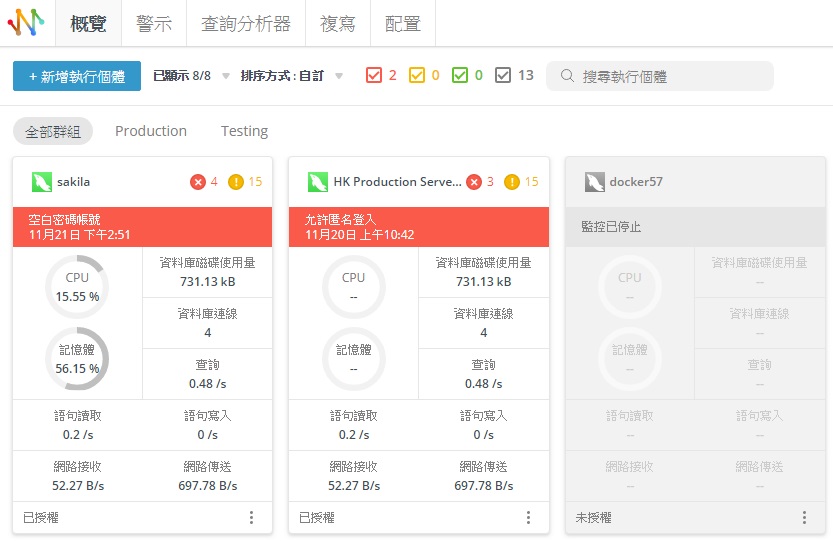
Task: Select the Production group filter
Action: (x=151, y=131)
